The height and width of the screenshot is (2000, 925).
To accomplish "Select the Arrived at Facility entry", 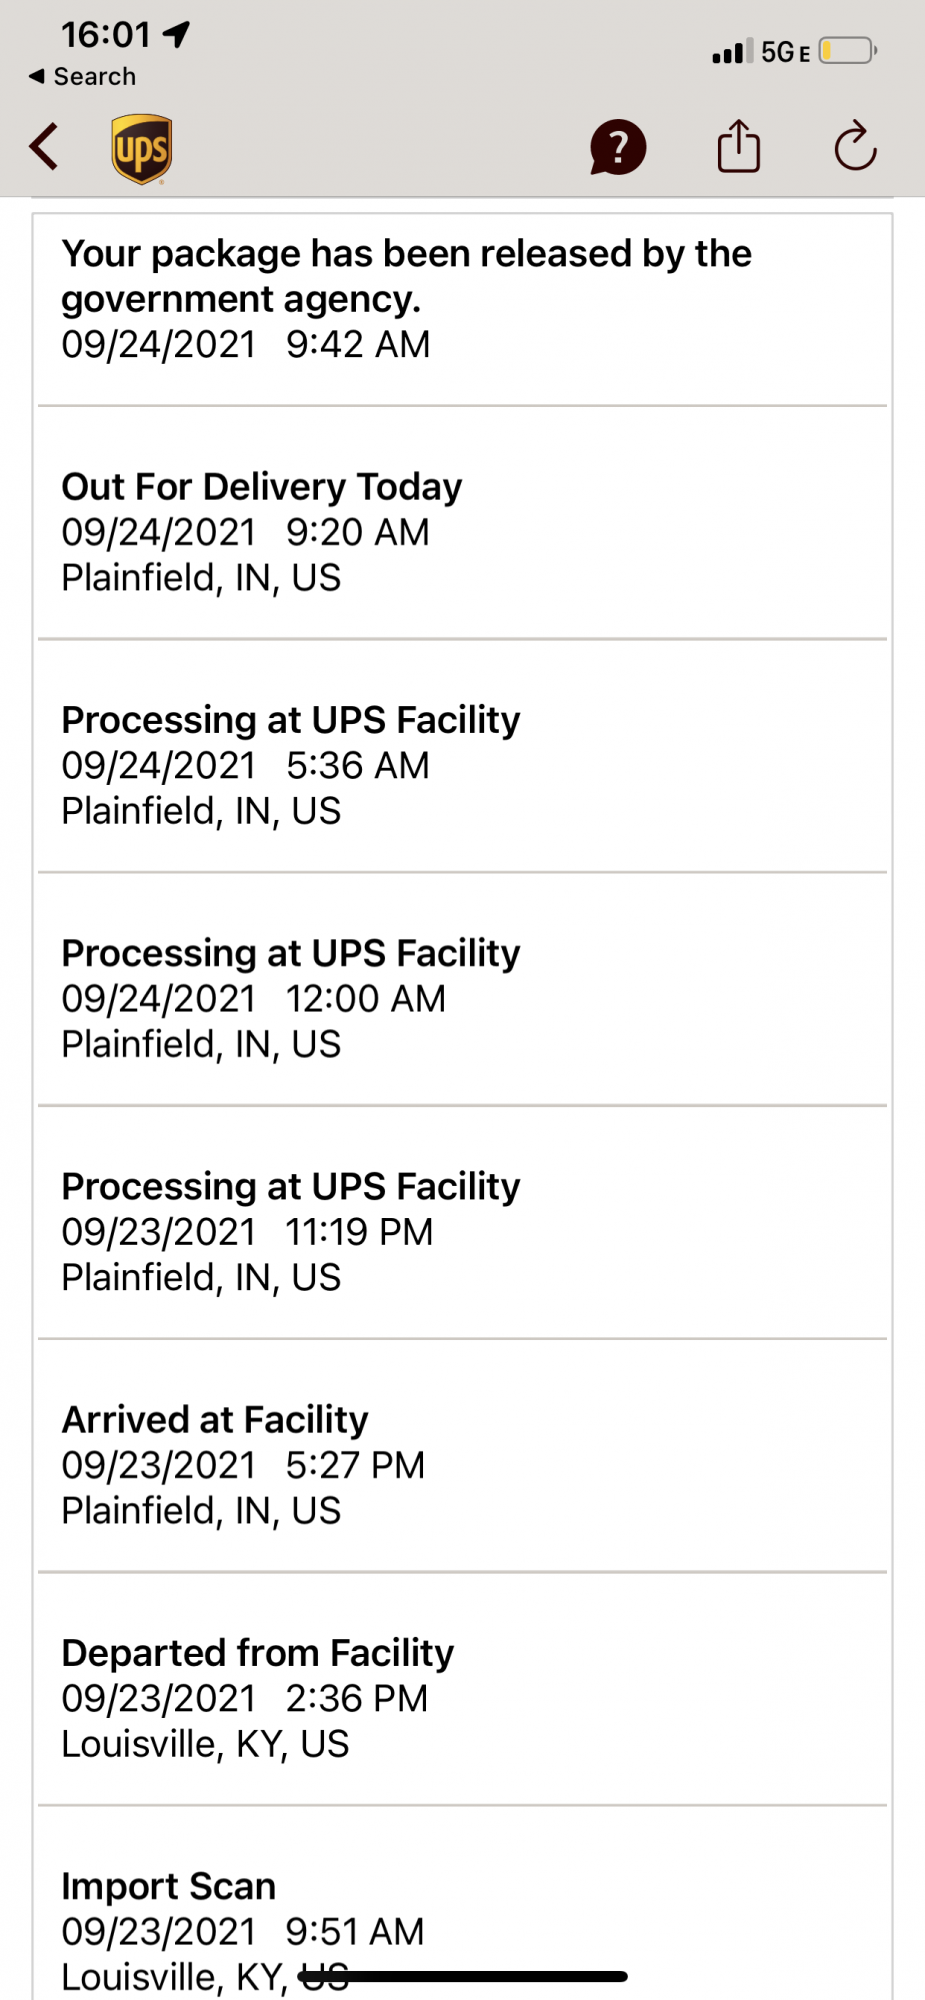I will (462, 1465).
